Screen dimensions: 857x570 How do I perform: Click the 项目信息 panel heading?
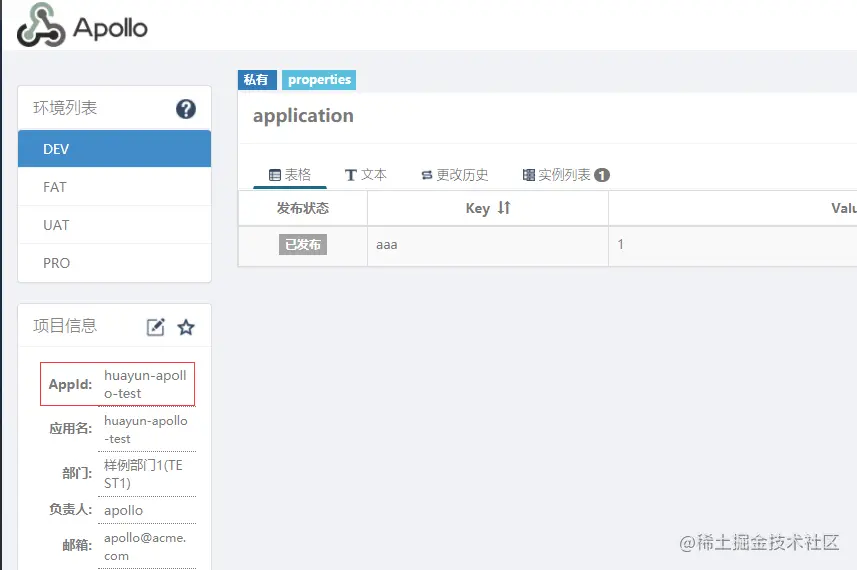pos(65,326)
